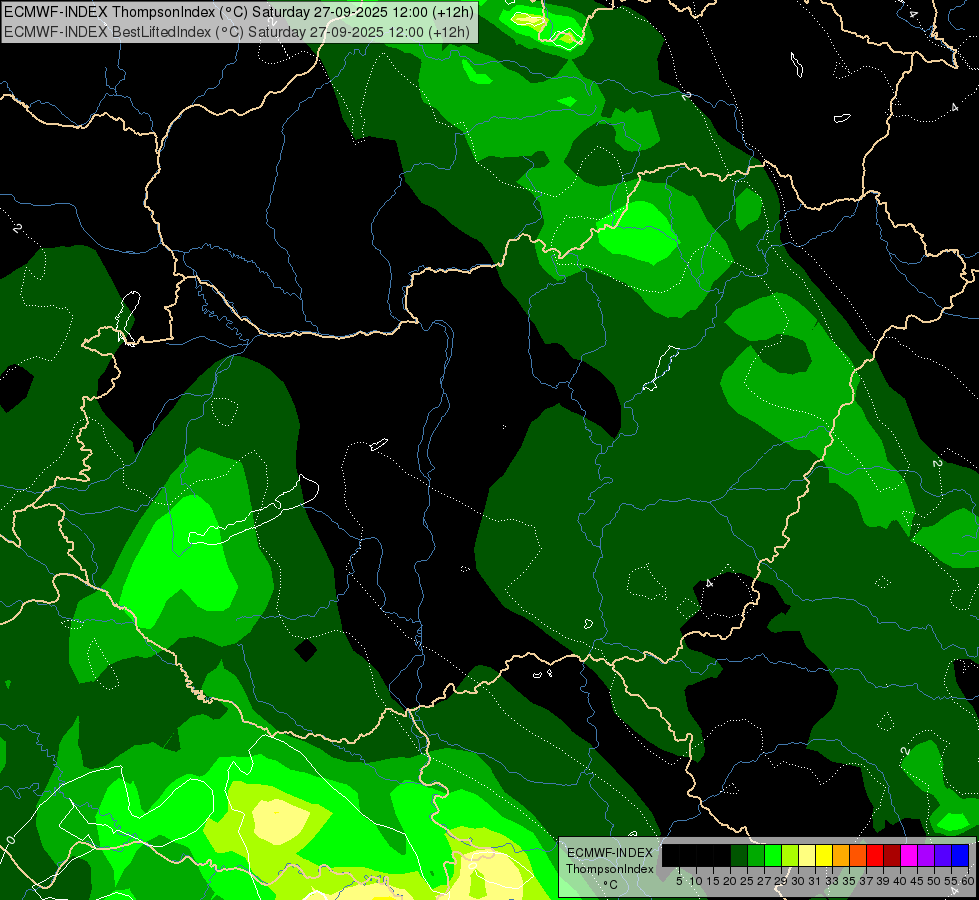Click the BestLiftedIndex title line at top
Viewport: 979px width, 900px height.
237,31
